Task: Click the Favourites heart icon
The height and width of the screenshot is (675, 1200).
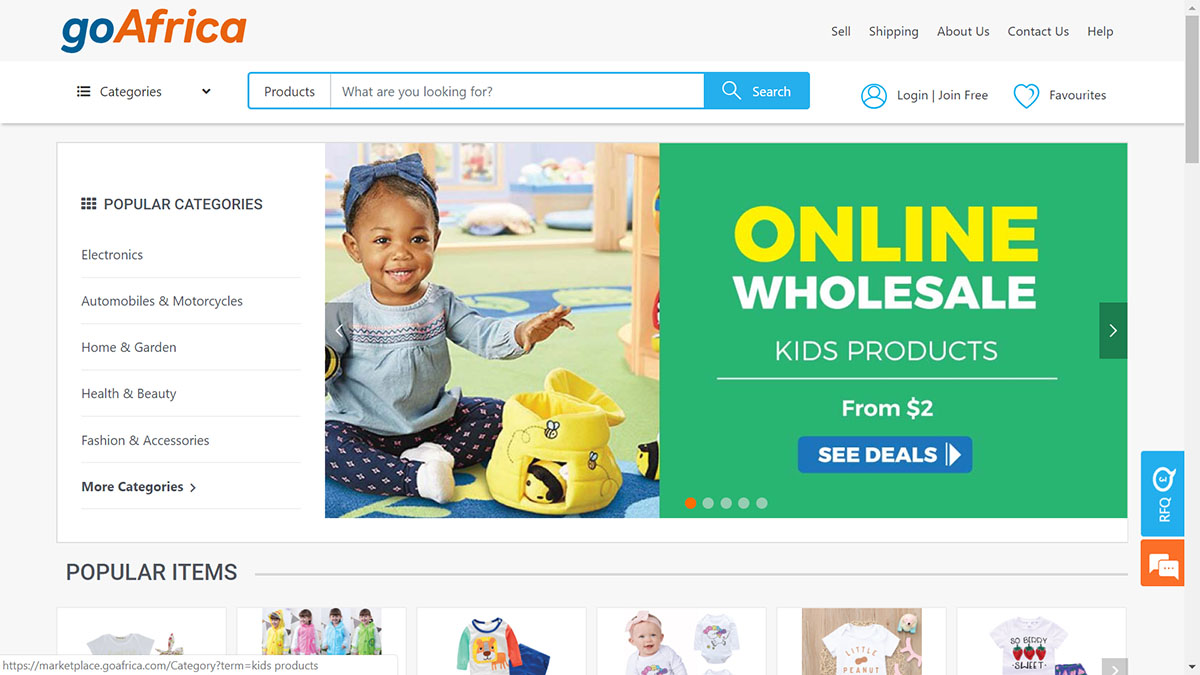Action: tap(1026, 96)
